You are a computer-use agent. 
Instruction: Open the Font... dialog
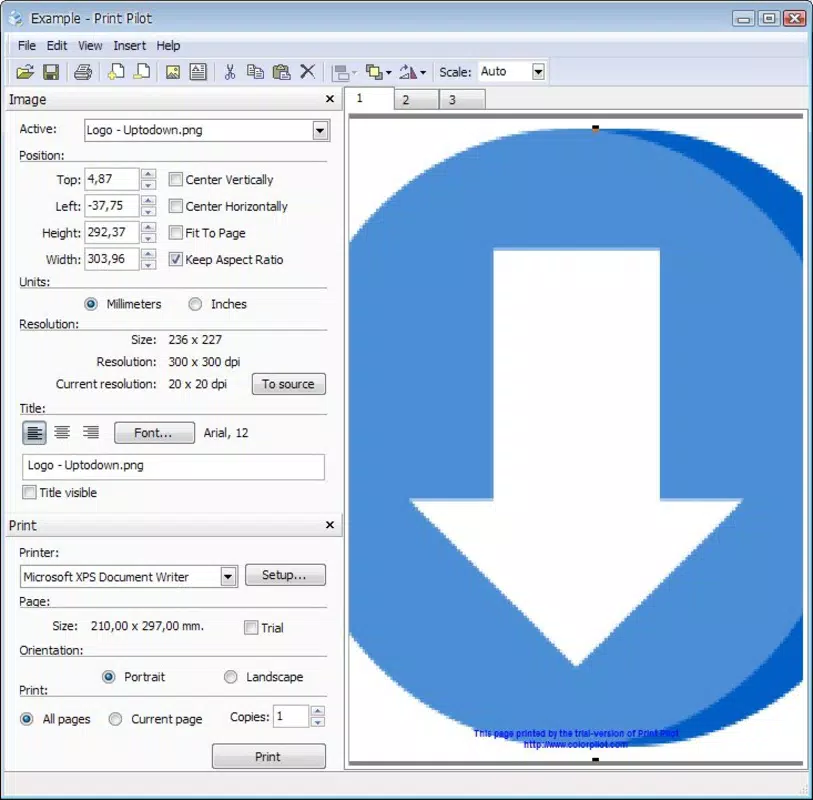click(x=155, y=432)
